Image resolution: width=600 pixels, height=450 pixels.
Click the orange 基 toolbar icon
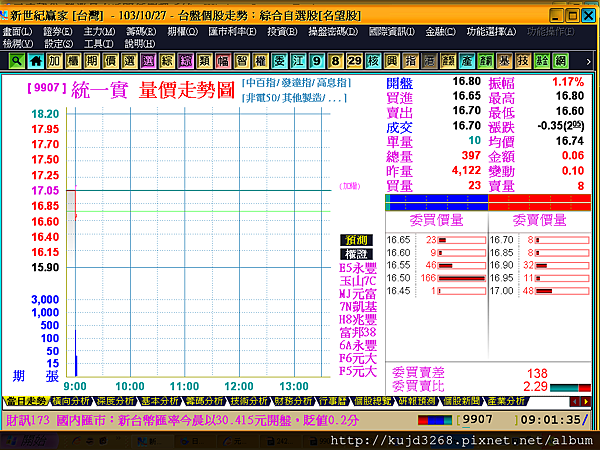[504, 61]
